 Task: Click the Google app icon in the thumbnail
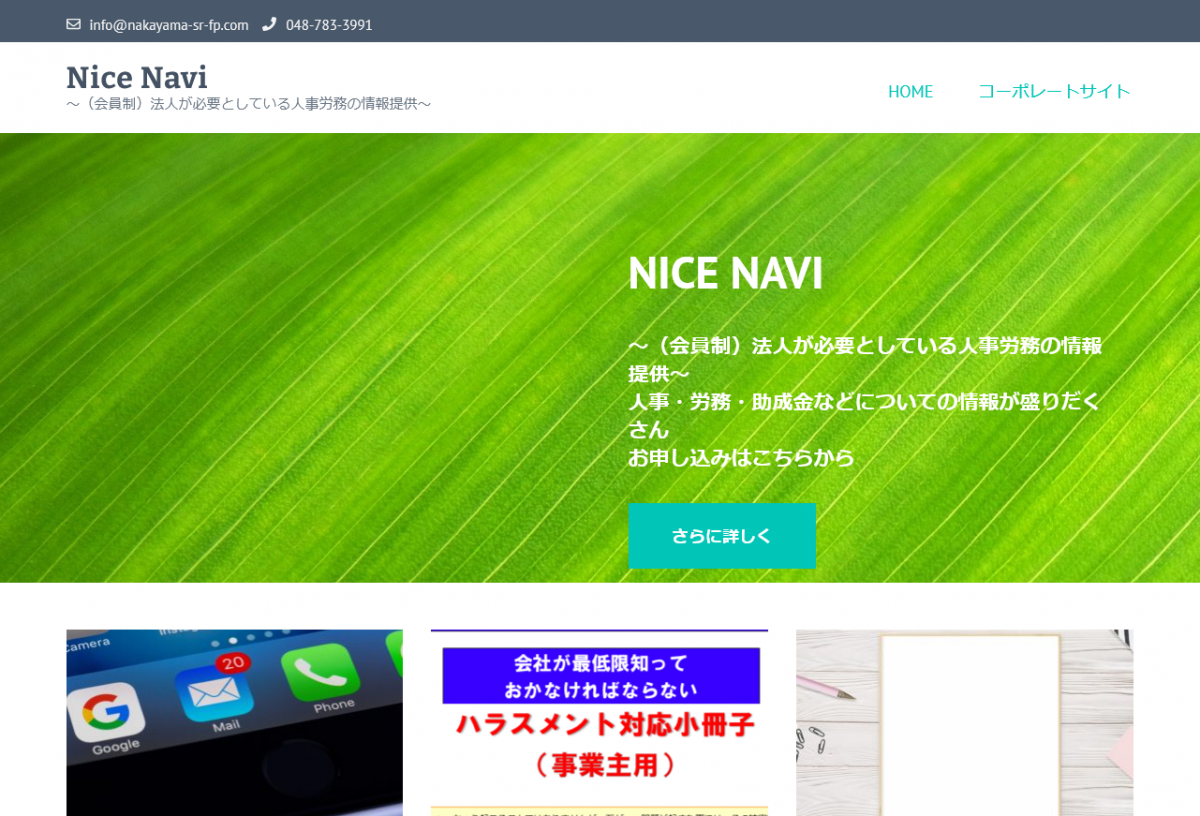pyautogui.click(x=107, y=712)
